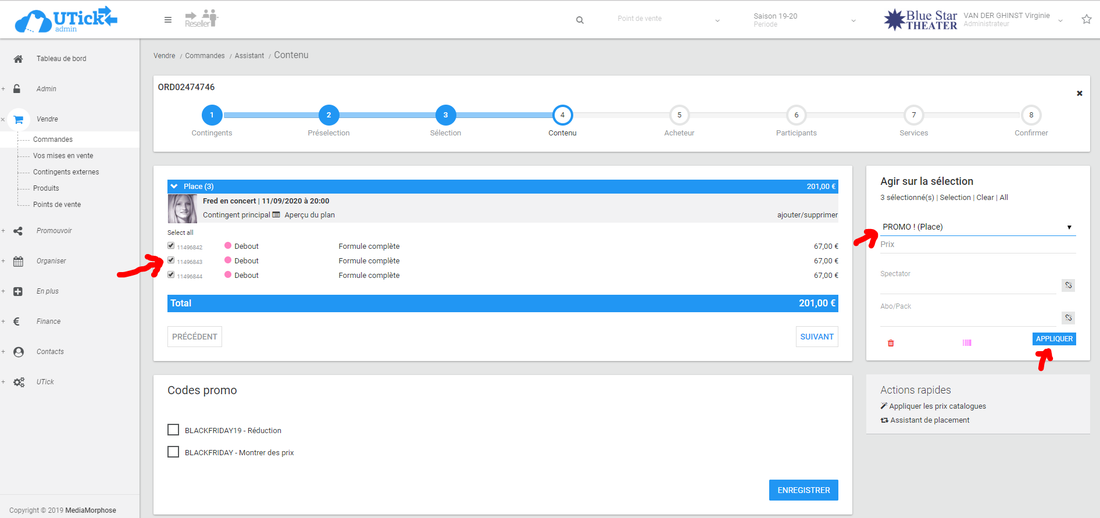This screenshot has height=518, width=1100.
Task: Open Tableau de bord home icon
Action: 18,59
